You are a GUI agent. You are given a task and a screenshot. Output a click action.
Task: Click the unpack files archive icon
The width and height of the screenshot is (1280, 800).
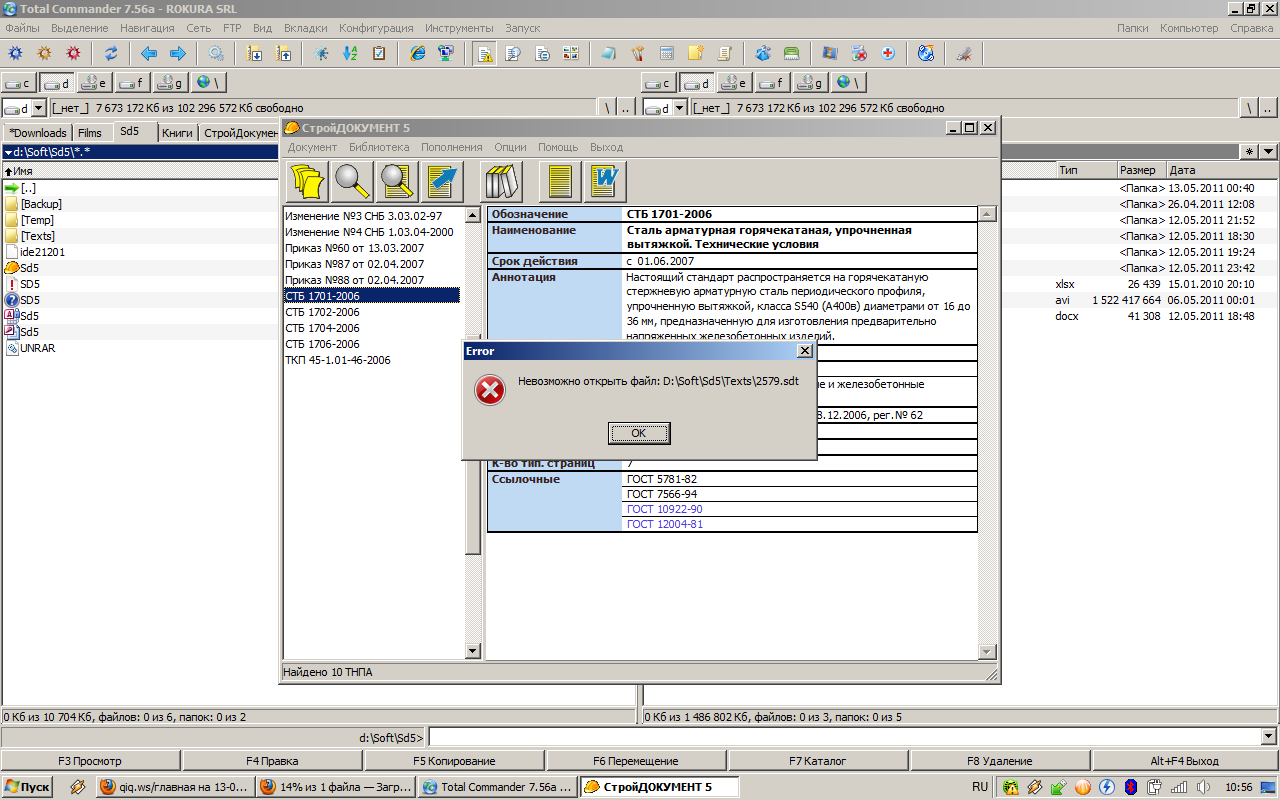[x=284, y=53]
